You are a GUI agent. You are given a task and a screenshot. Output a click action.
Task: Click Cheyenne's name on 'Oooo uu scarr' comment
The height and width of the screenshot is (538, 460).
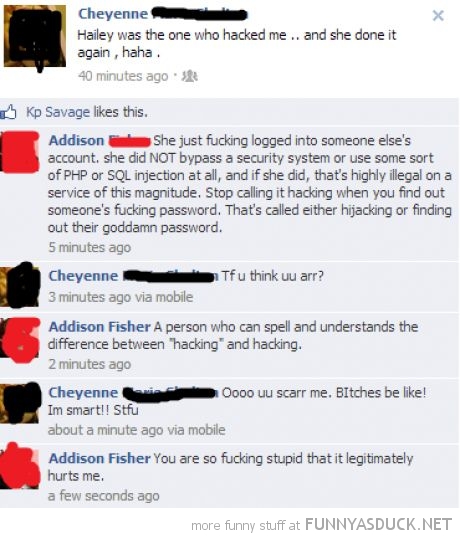[133, 393]
